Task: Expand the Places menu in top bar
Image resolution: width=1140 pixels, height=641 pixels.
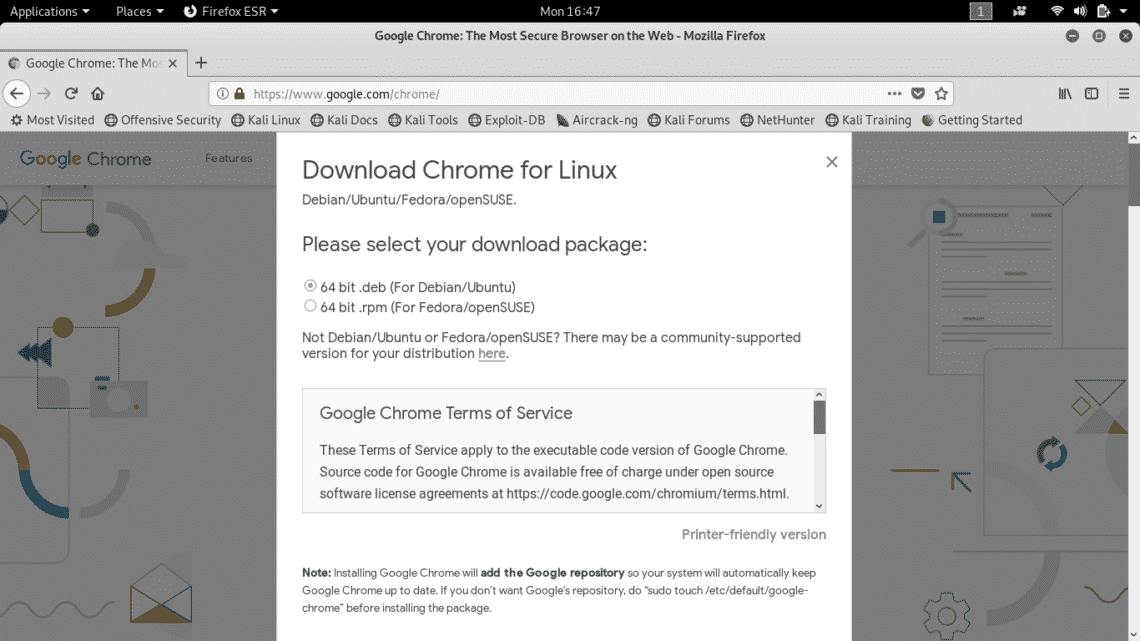Action: 139,11
